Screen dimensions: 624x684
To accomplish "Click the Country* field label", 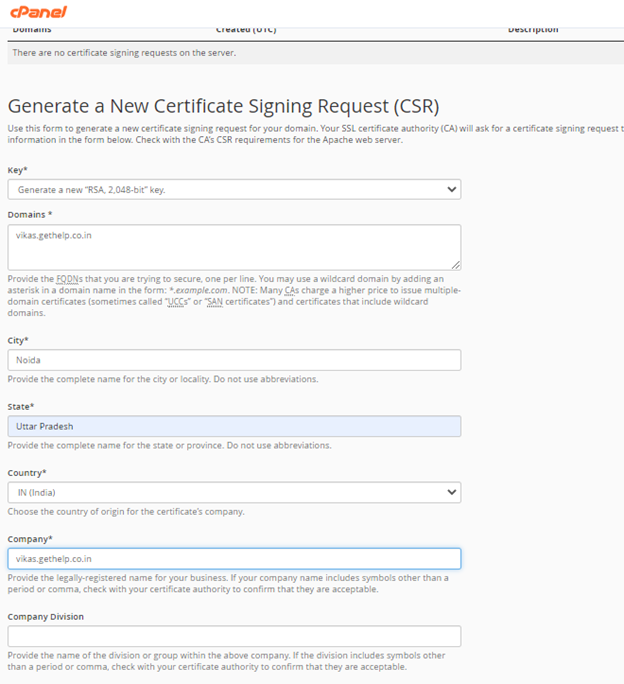I will point(27,472).
